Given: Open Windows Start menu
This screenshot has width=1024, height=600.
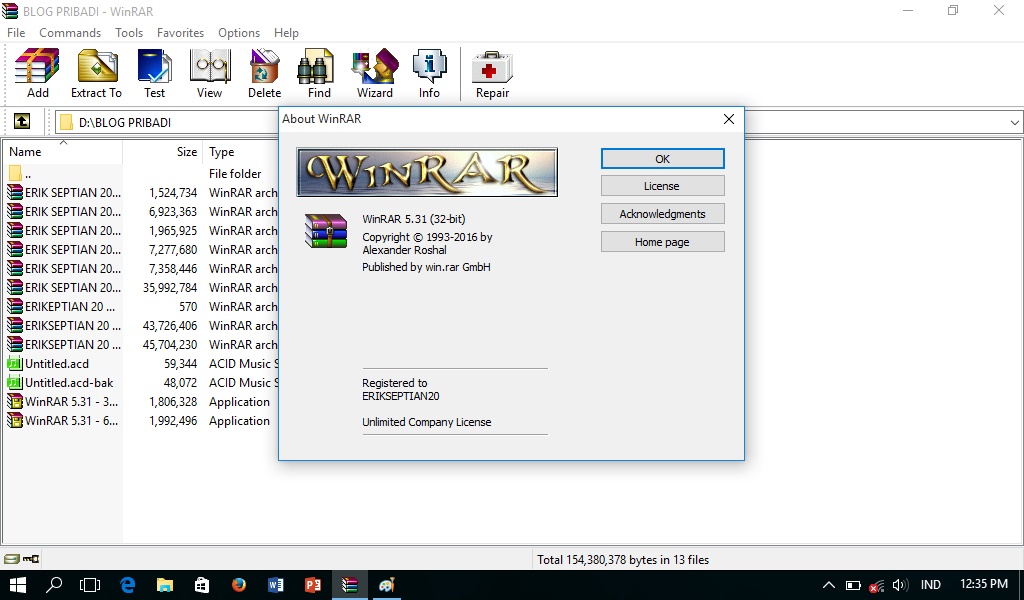Looking at the screenshot, I should point(18,585).
